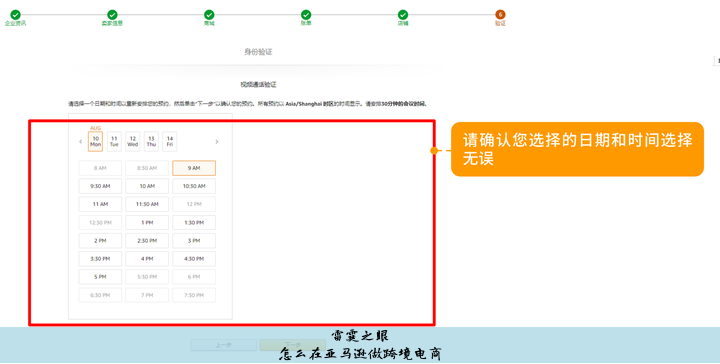Screen dimensions: 720x364
Task: Schedule the 4:30 PM time slot
Action: (x=194, y=259)
